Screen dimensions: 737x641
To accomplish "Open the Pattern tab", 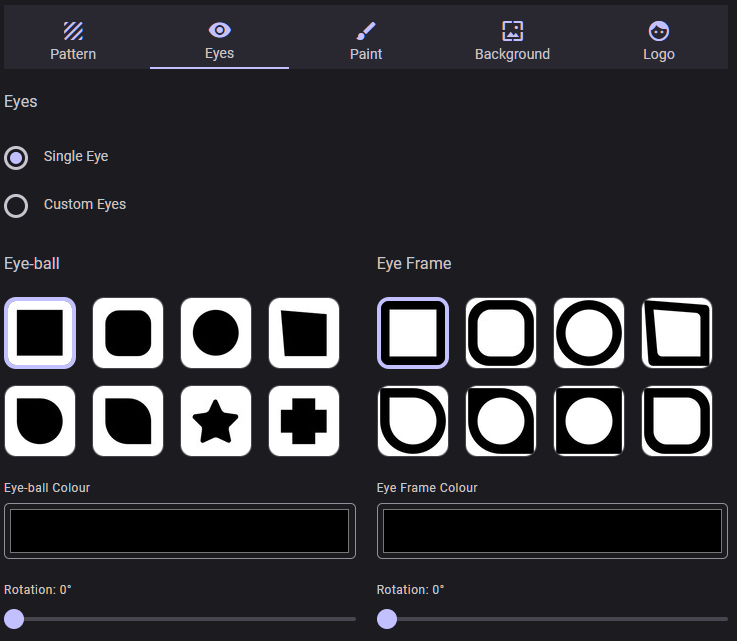I will (73, 41).
